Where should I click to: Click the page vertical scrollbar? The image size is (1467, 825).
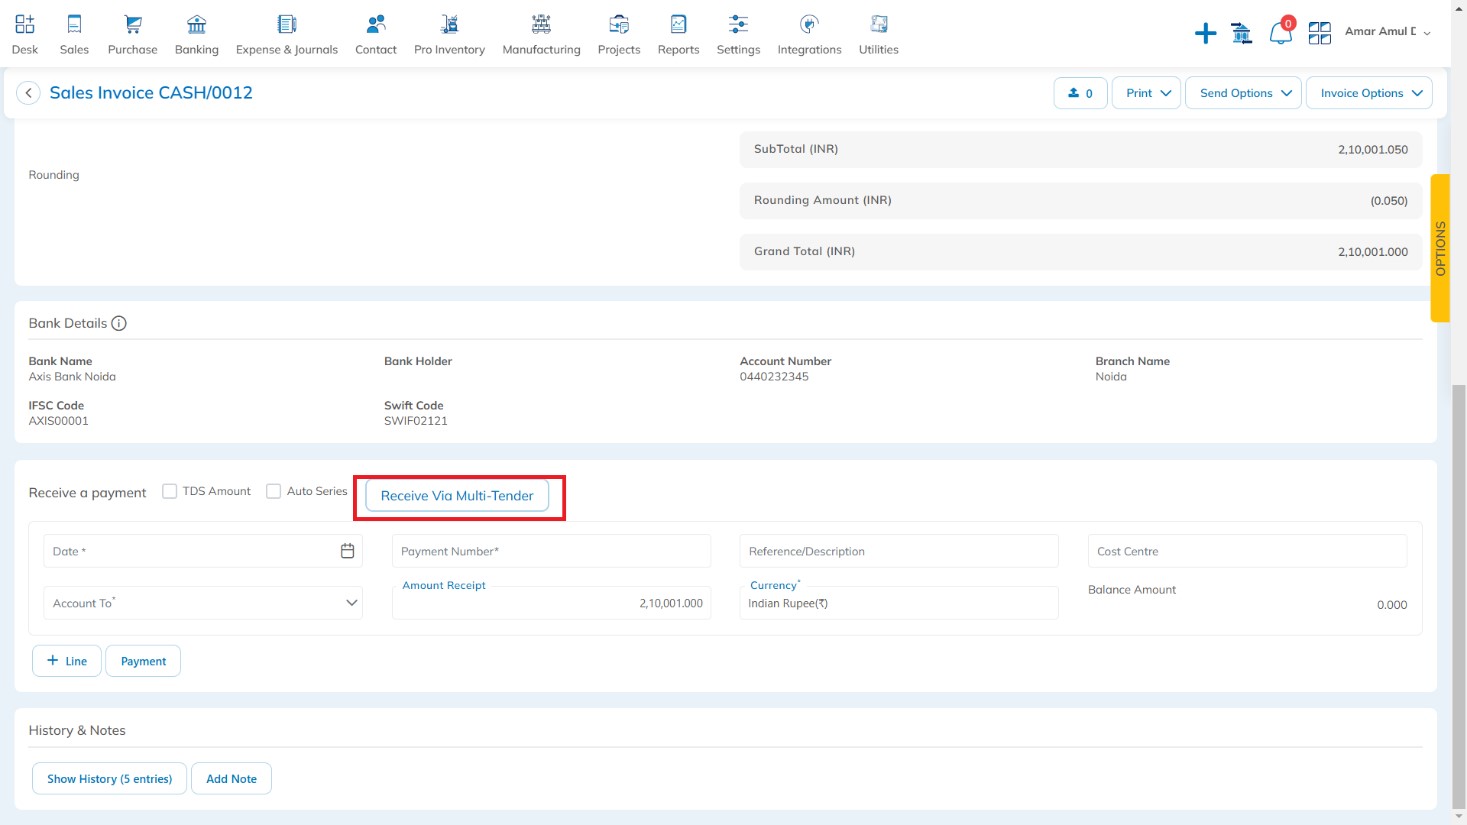click(1459, 596)
